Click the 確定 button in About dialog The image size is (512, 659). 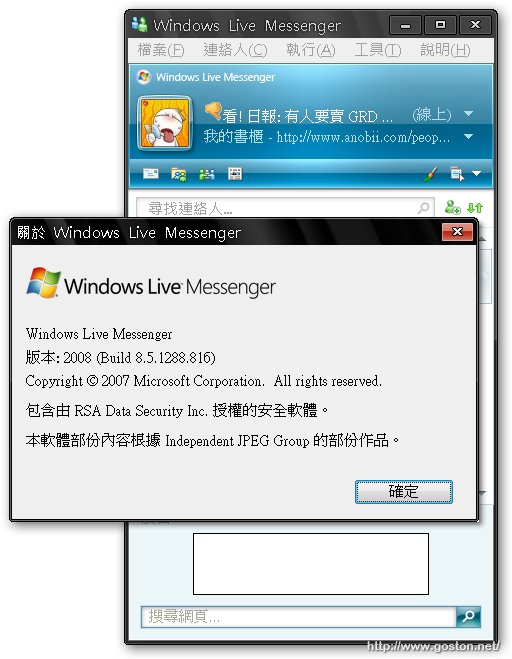[404, 491]
